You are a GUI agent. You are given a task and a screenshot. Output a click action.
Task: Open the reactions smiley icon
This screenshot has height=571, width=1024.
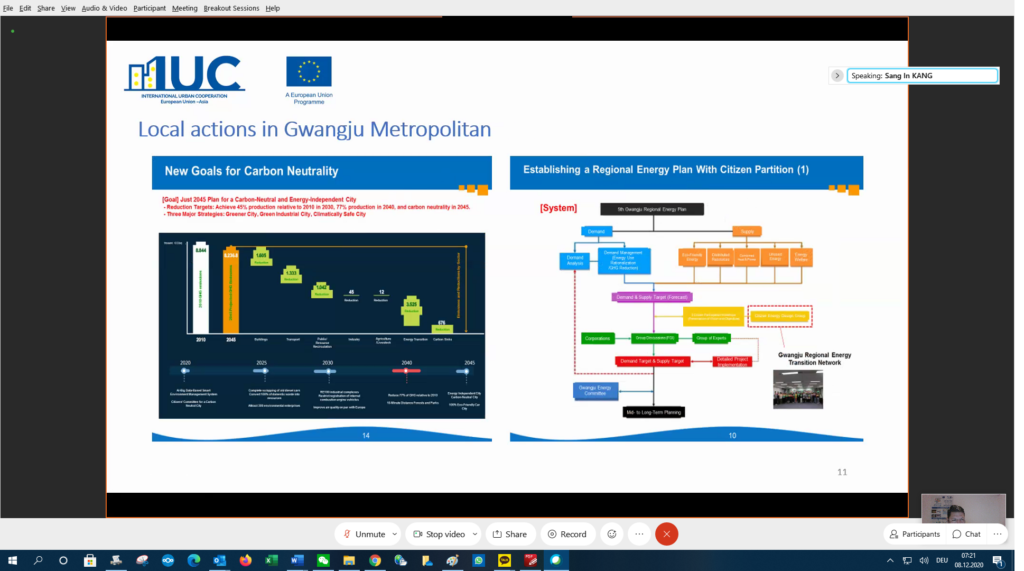[x=612, y=534]
